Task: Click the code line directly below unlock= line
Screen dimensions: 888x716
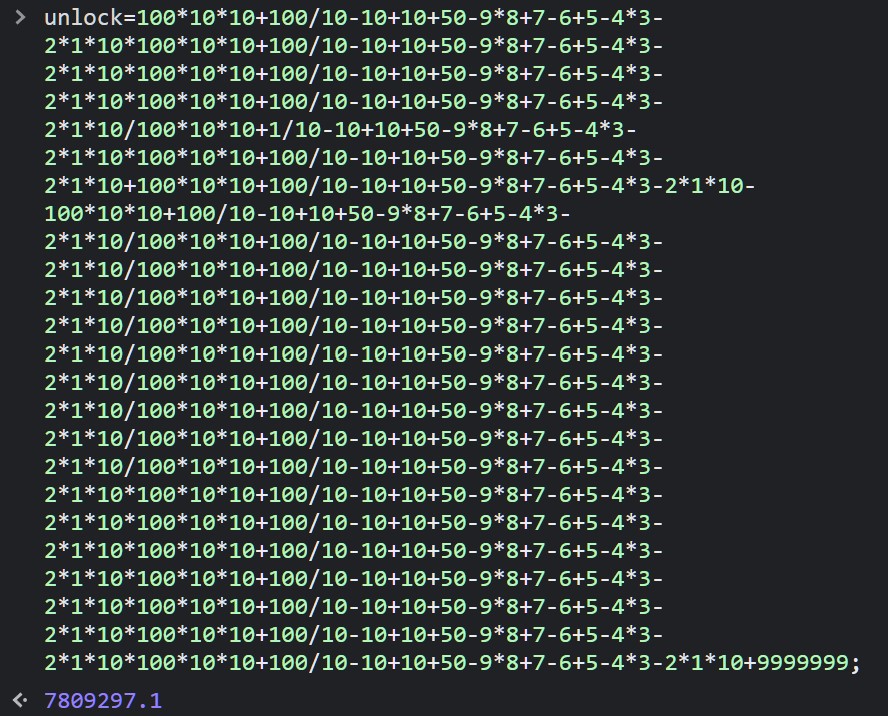Action: 354,45
